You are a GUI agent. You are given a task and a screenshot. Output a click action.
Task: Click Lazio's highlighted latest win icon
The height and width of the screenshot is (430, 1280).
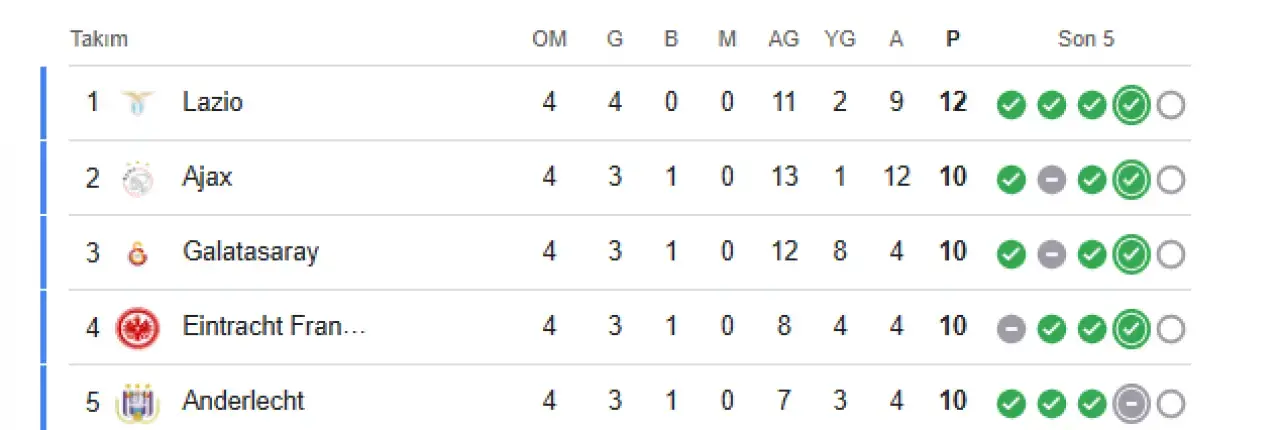tap(1131, 104)
